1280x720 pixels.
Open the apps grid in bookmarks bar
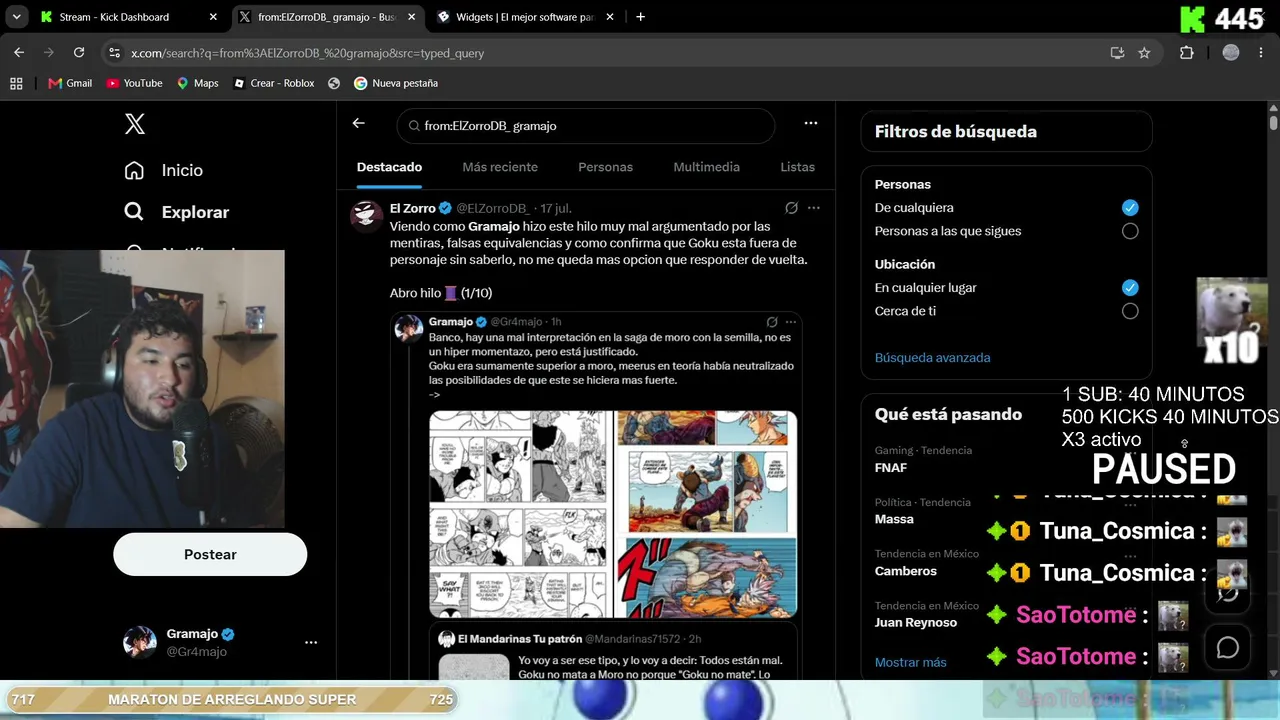pos(16,83)
